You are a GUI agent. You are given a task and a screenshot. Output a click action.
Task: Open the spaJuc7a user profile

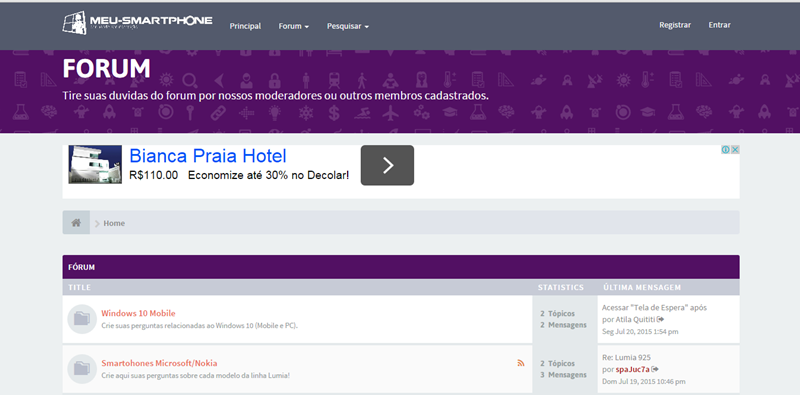[633, 369]
